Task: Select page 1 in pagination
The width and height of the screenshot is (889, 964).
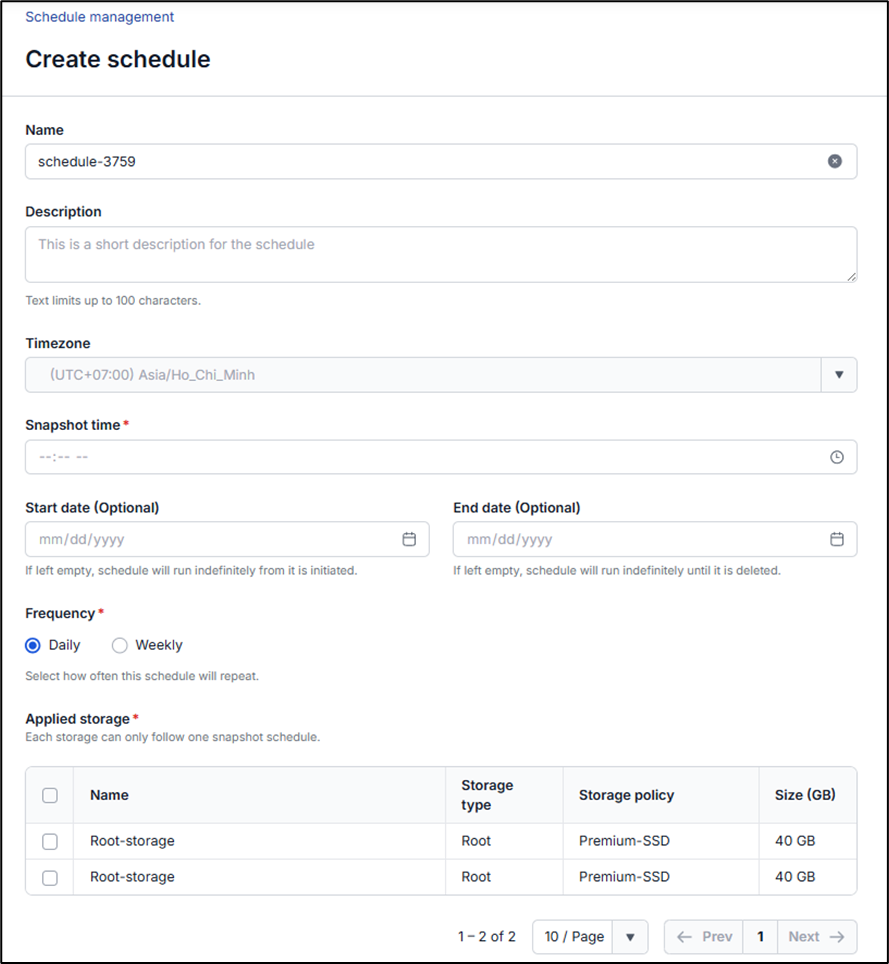Action: 760,937
